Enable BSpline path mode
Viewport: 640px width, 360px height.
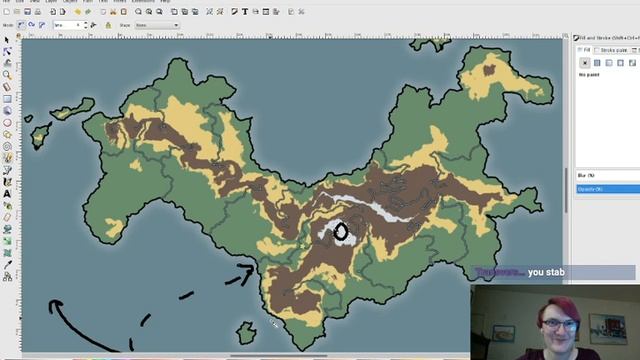coord(42,25)
